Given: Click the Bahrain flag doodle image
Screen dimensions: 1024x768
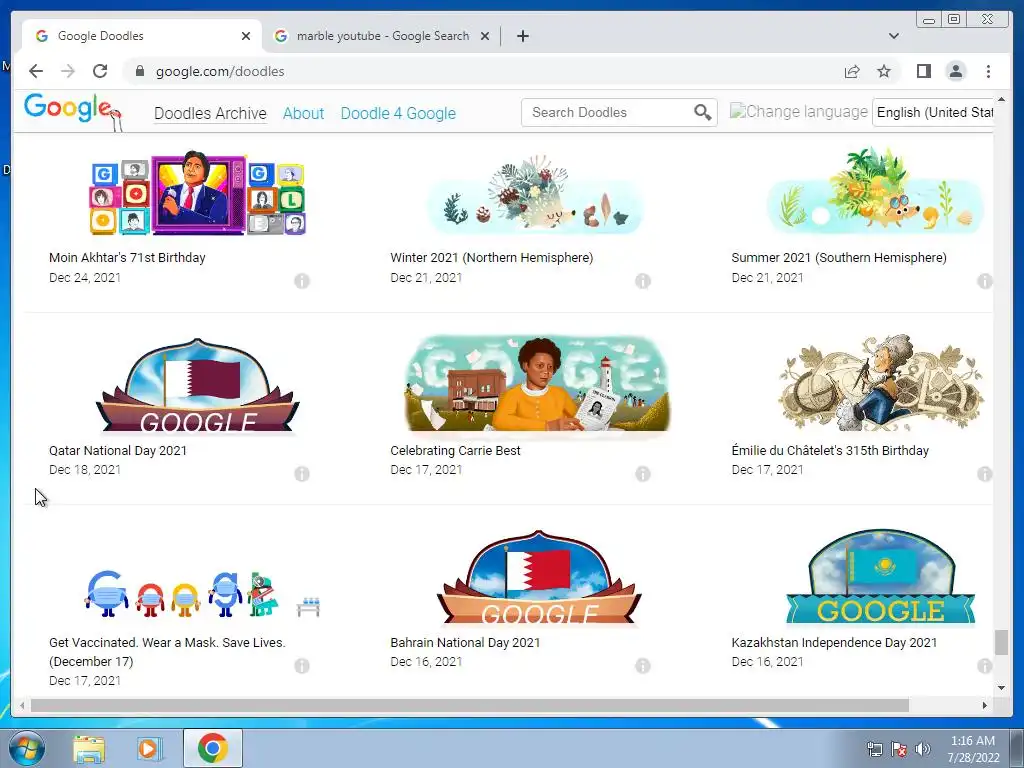Looking at the screenshot, I should 539,577.
